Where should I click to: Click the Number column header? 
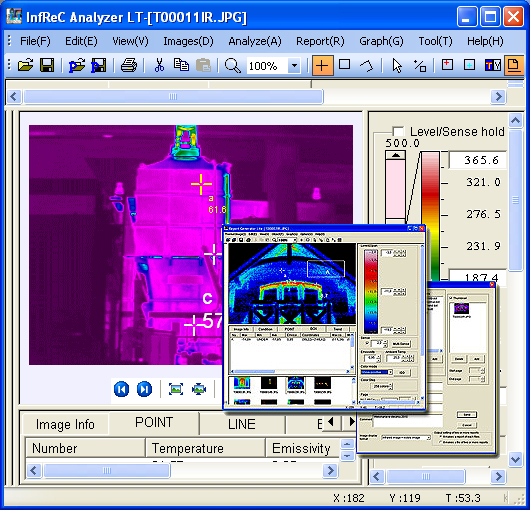(x=85, y=448)
